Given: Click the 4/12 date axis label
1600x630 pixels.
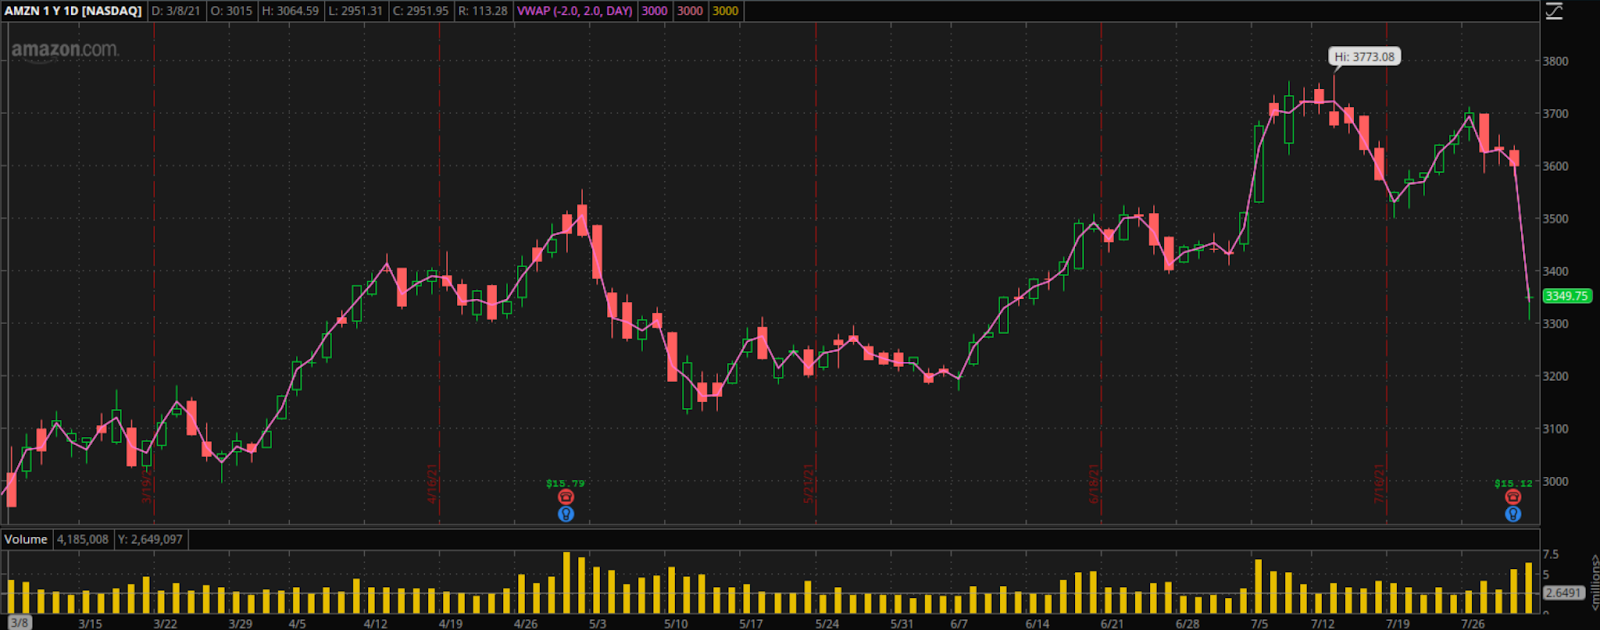Looking at the screenshot, I should 375,623.
